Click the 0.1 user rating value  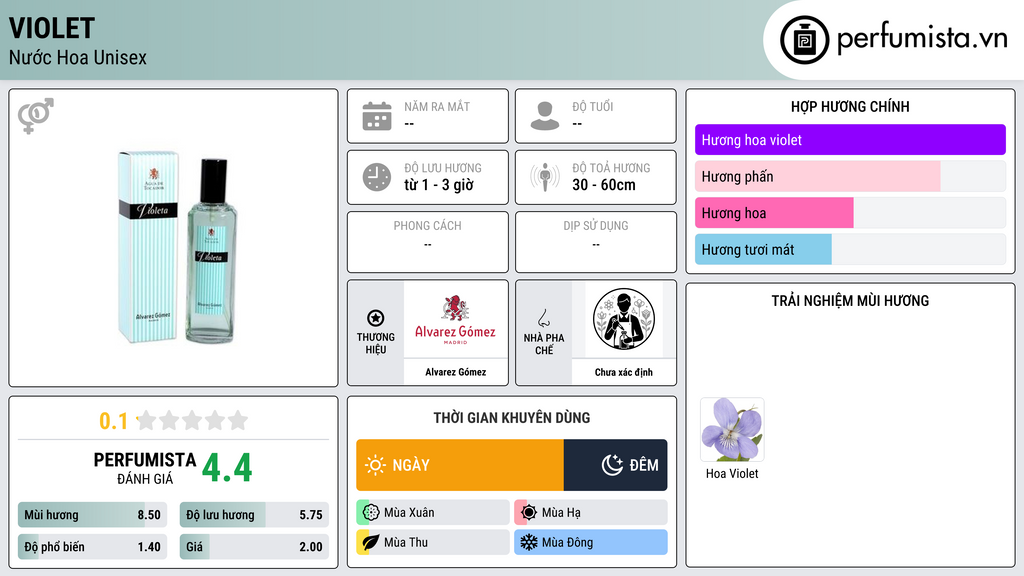pos(114,421)
